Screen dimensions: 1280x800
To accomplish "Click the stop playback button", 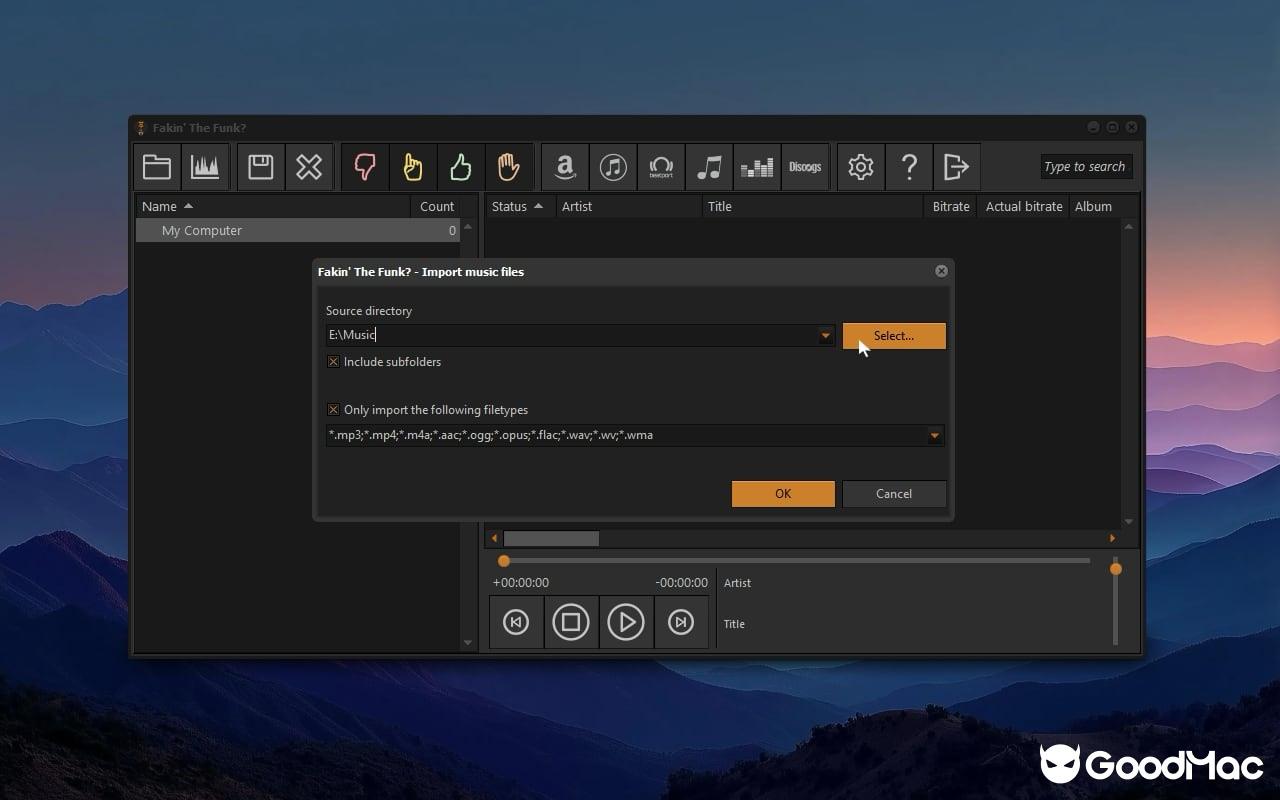I will (x=571, y=622).
